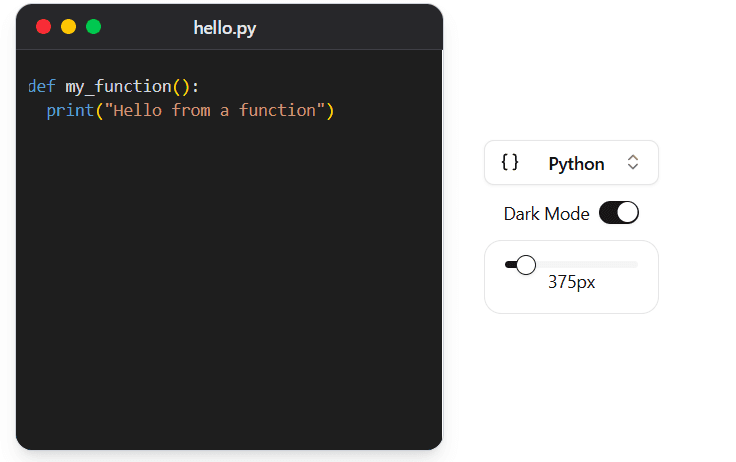Click the "Dark Mode" text label
Screen dimensions: 736x462
click(x=546, y=214)
